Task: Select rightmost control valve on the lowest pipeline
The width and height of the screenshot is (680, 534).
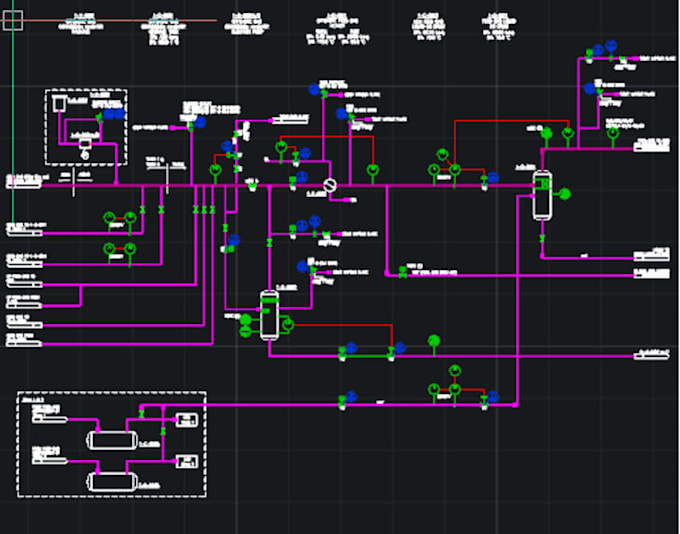Action: (484, 401)
